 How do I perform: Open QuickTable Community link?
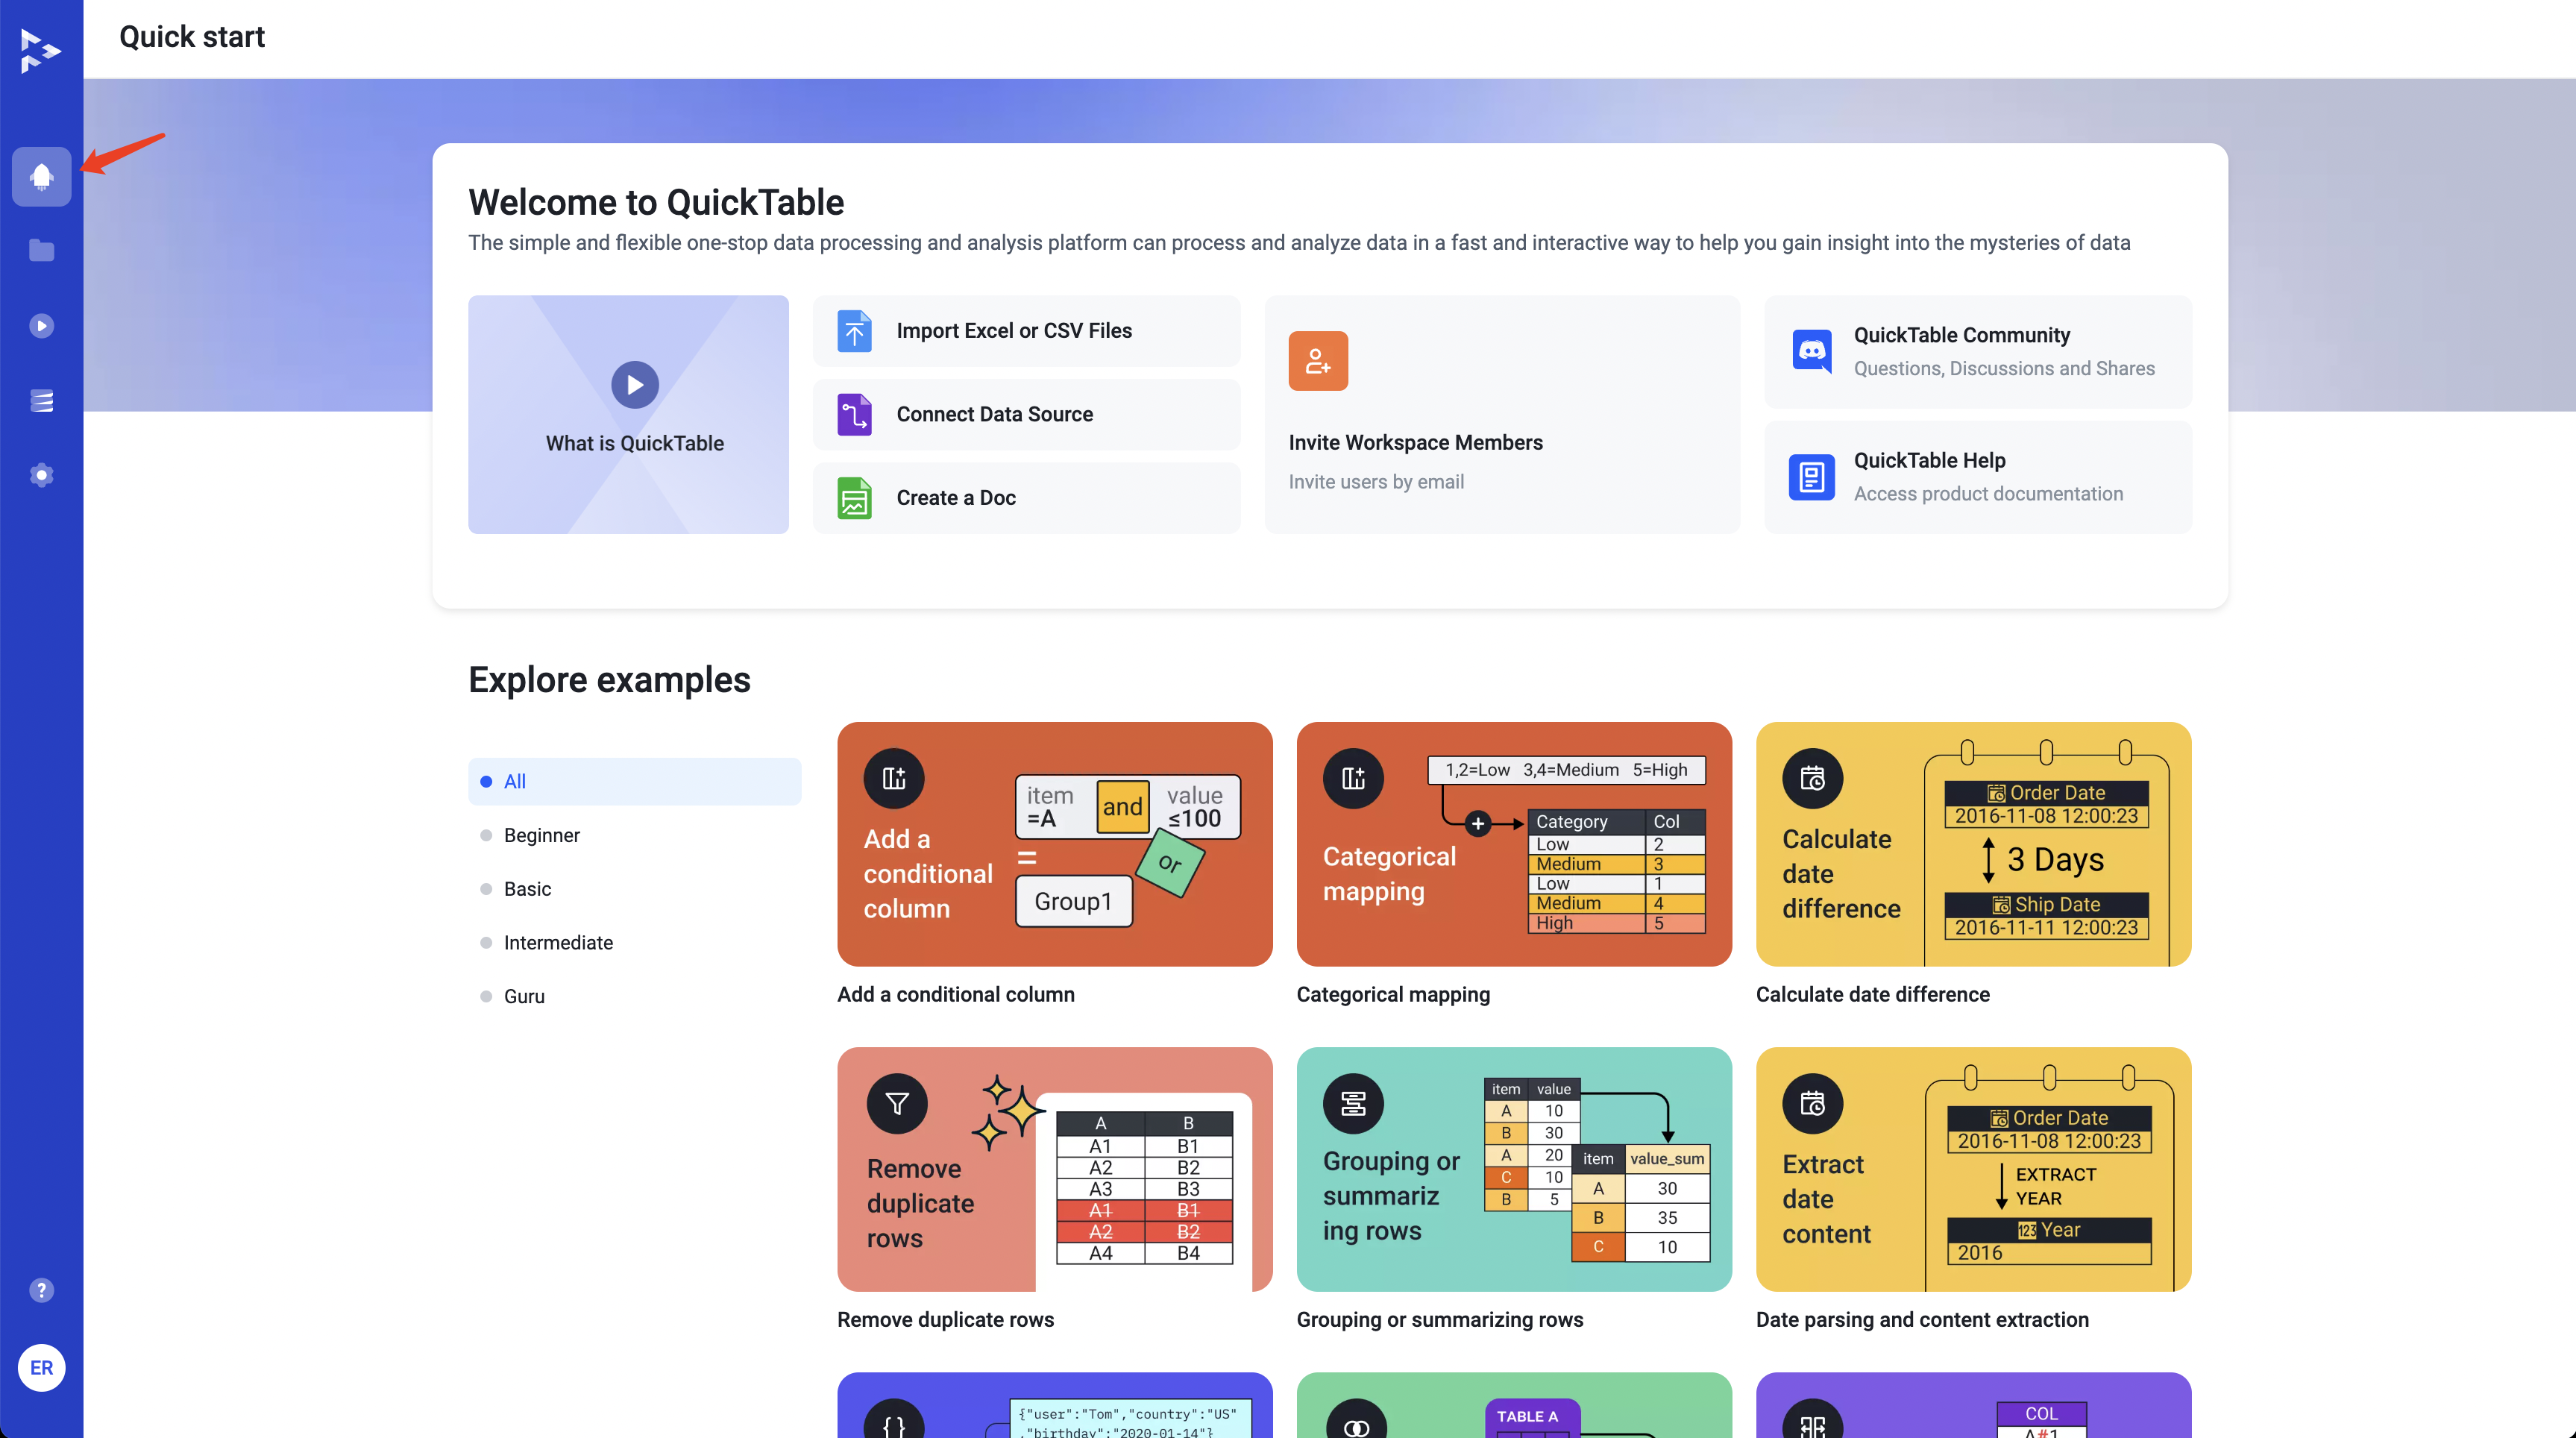click(x=1978, y=351)
